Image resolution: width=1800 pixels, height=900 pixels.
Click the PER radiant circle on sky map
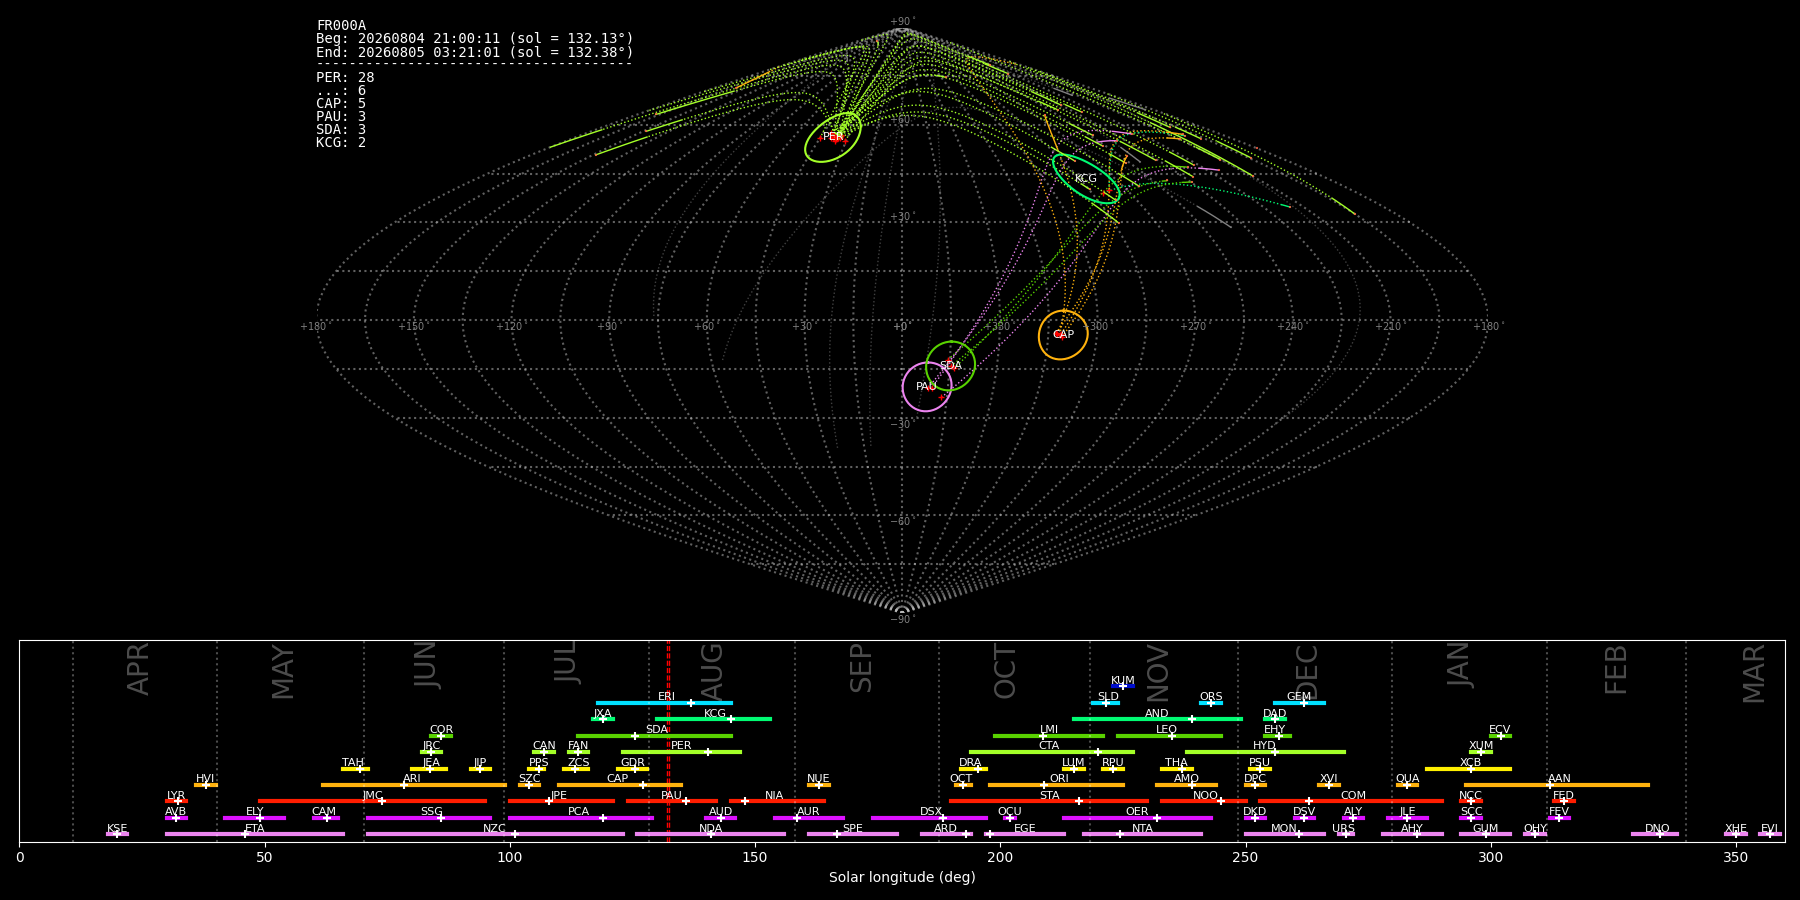coord(833,137)
